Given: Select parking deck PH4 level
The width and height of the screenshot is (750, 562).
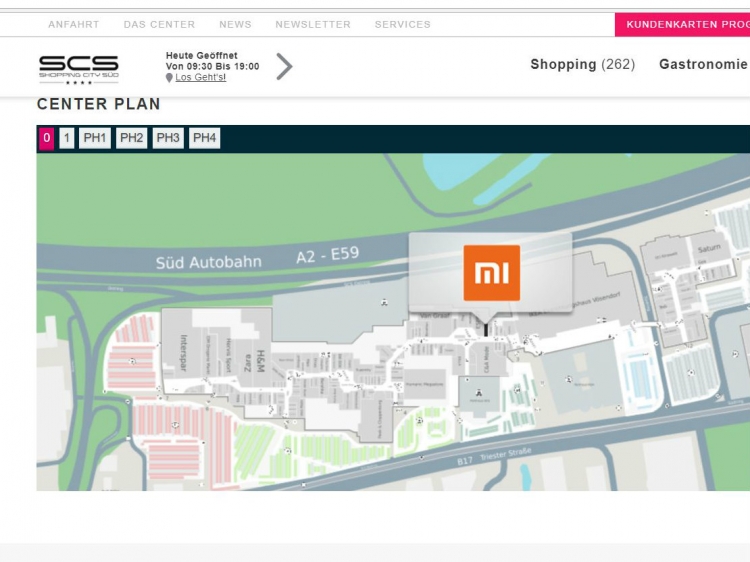Looking at the screenshot, I should [204, 138].
